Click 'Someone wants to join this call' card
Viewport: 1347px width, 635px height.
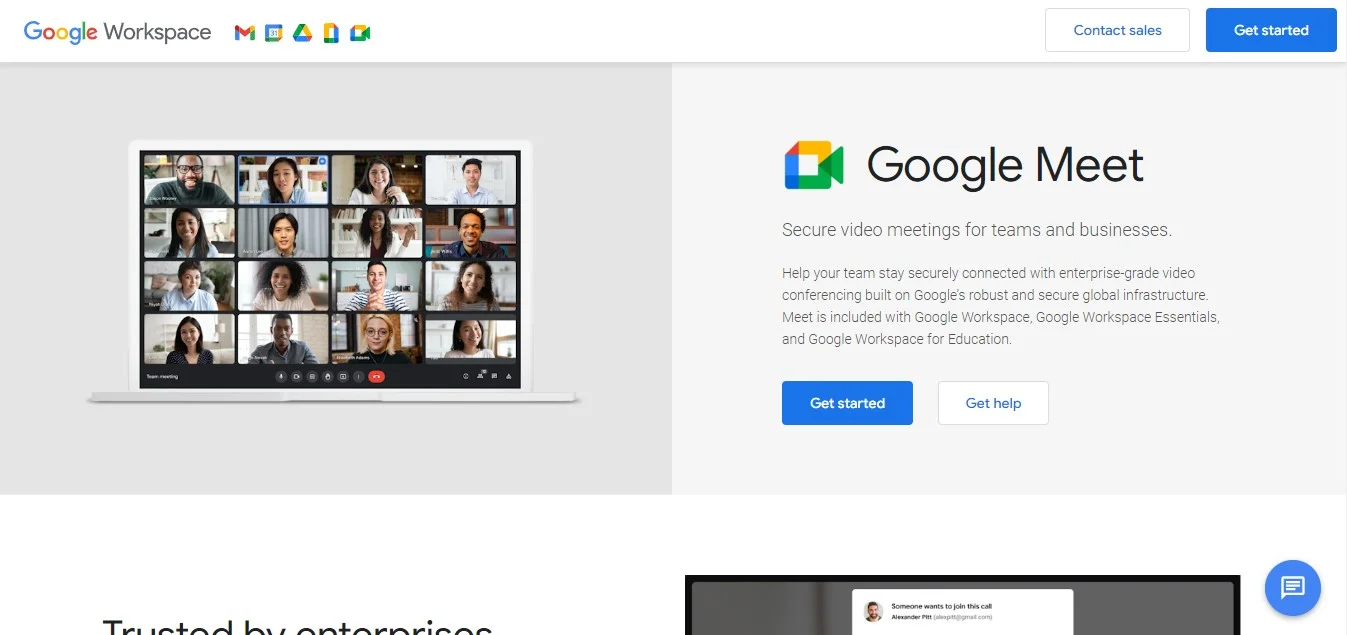coord(962,611)
